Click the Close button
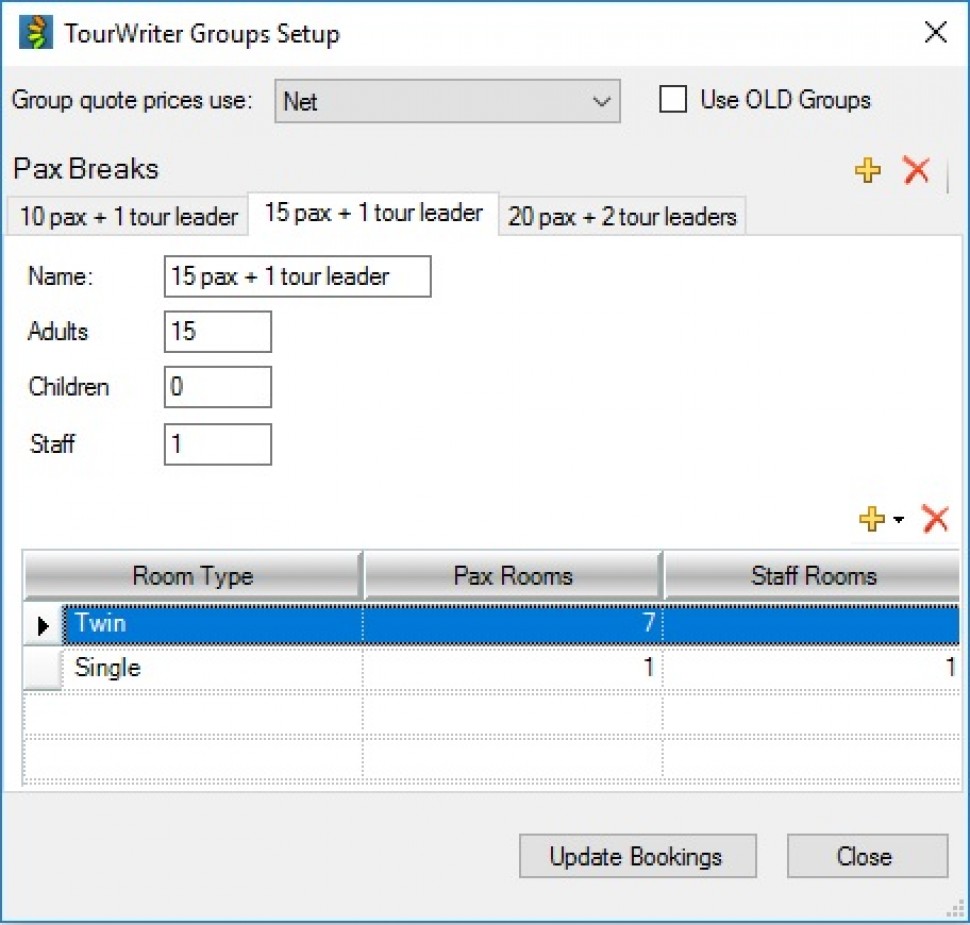This screenshot has height=925, width=970. click(x=867, y=857)
